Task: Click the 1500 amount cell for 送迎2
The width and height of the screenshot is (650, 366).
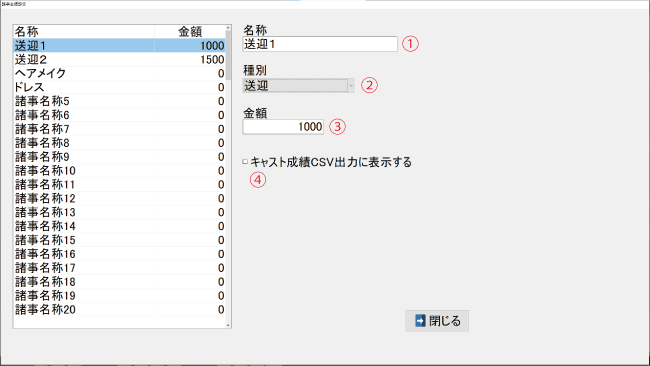Action: click(x=190, y=59)
